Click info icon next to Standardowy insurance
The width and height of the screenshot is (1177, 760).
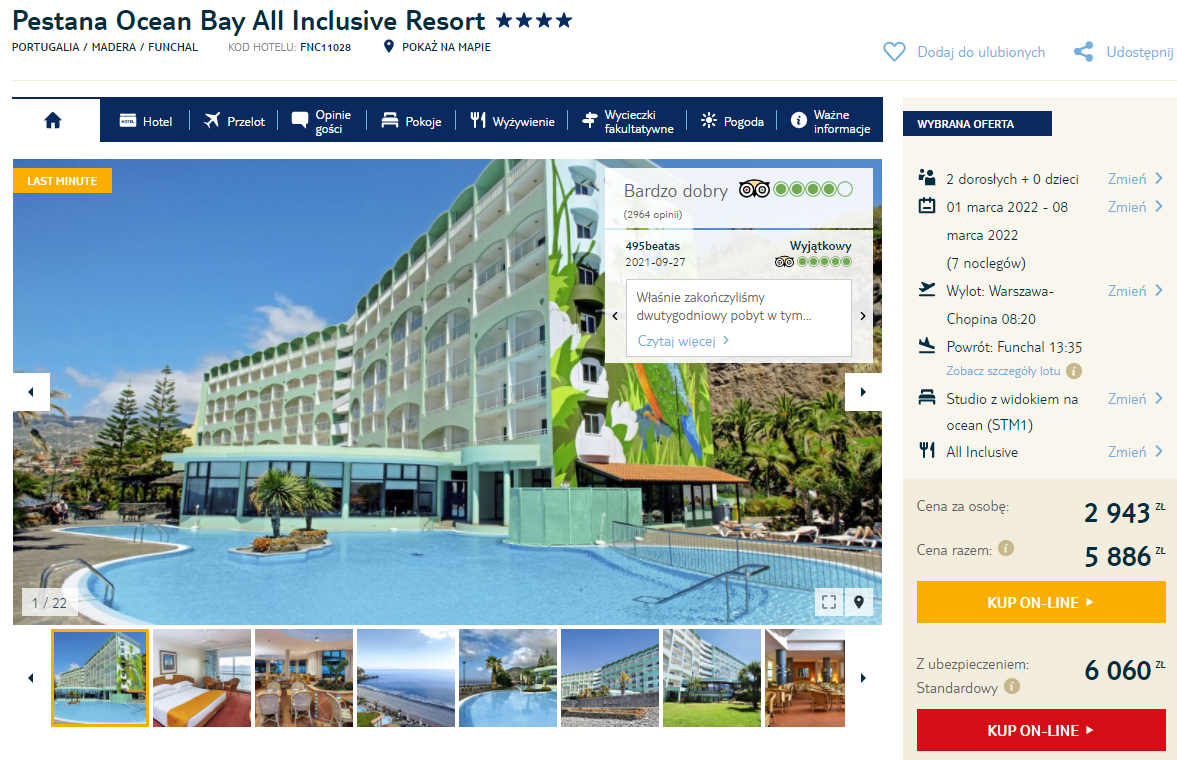[x=1012, y=686]
